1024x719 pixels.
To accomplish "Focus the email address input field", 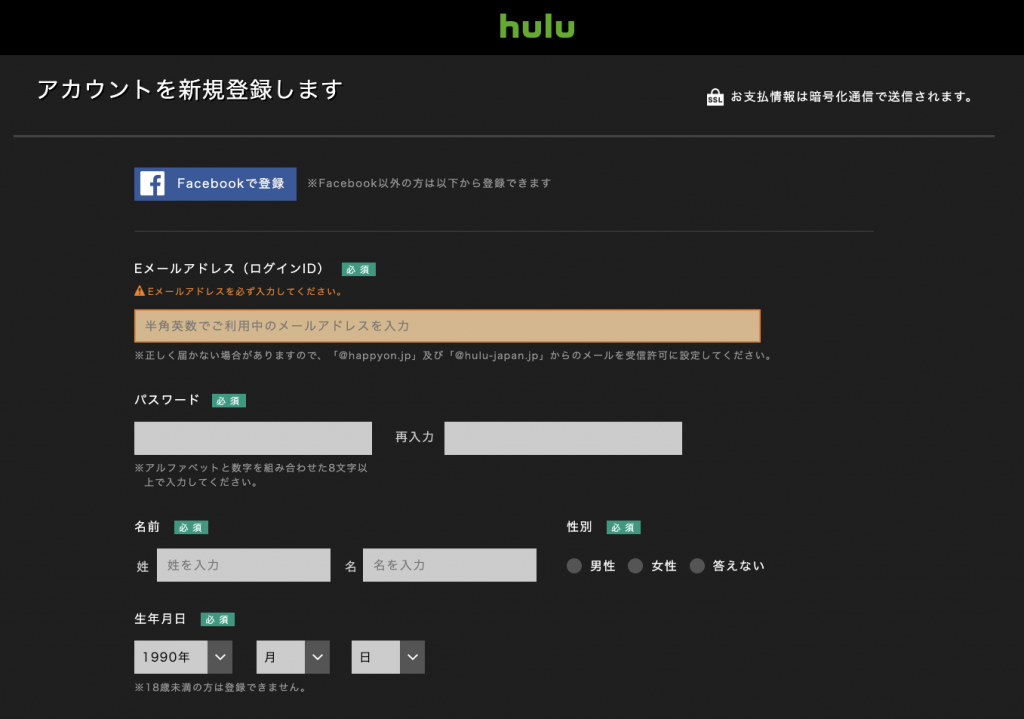I will [447, 326].
